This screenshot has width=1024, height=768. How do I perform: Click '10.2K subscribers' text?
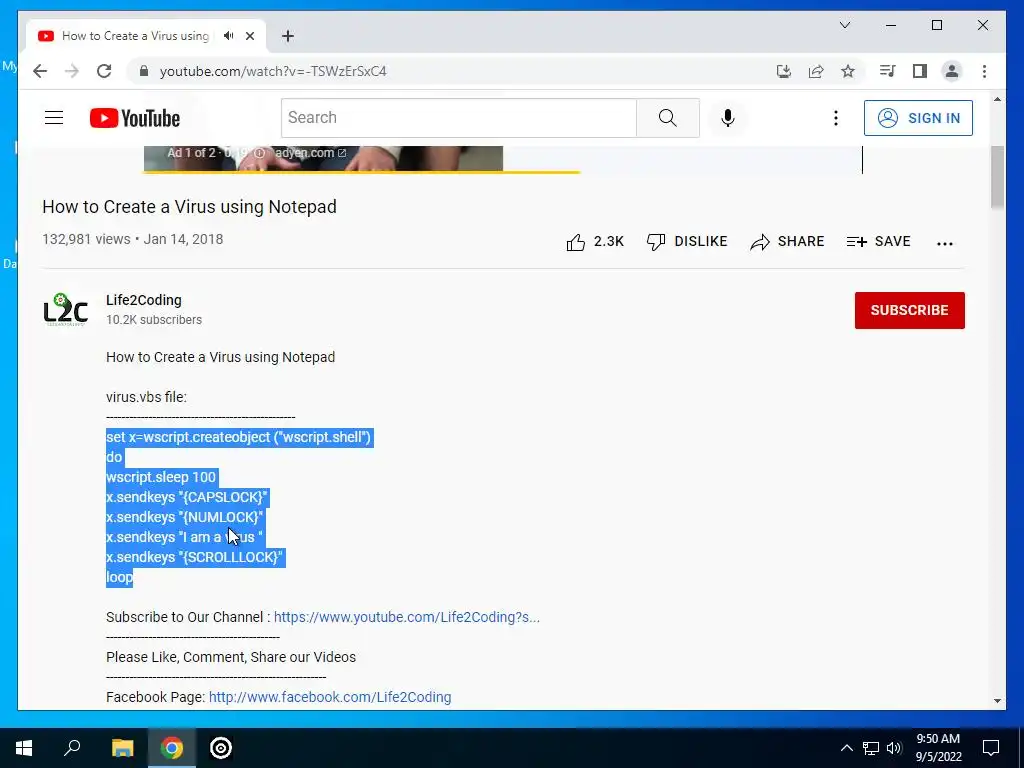point(154,320)
